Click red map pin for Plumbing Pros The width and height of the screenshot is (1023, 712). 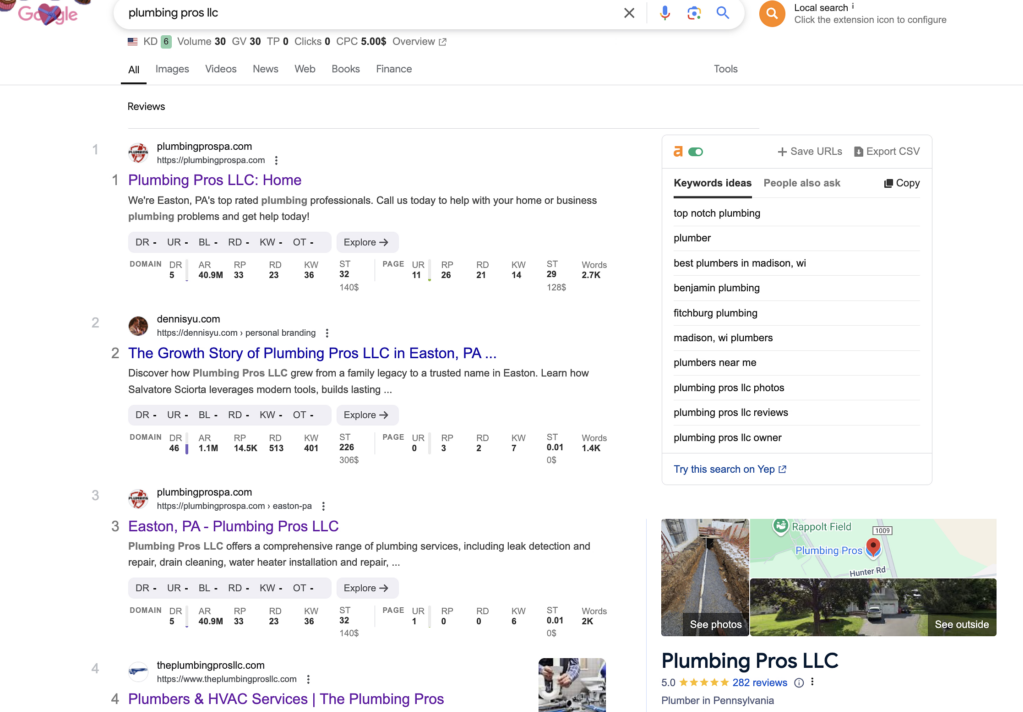point(873,547)
